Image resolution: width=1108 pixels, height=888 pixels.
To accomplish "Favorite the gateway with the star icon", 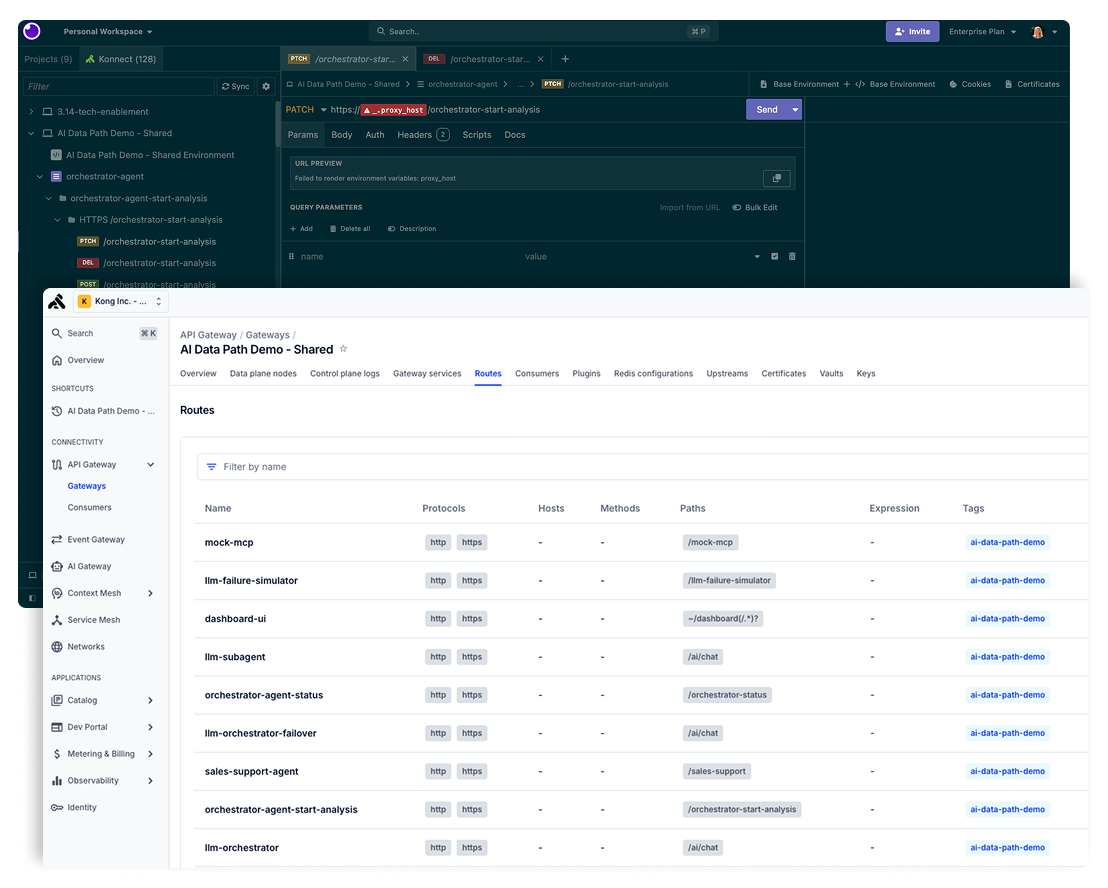I will [x=343, y=349].
